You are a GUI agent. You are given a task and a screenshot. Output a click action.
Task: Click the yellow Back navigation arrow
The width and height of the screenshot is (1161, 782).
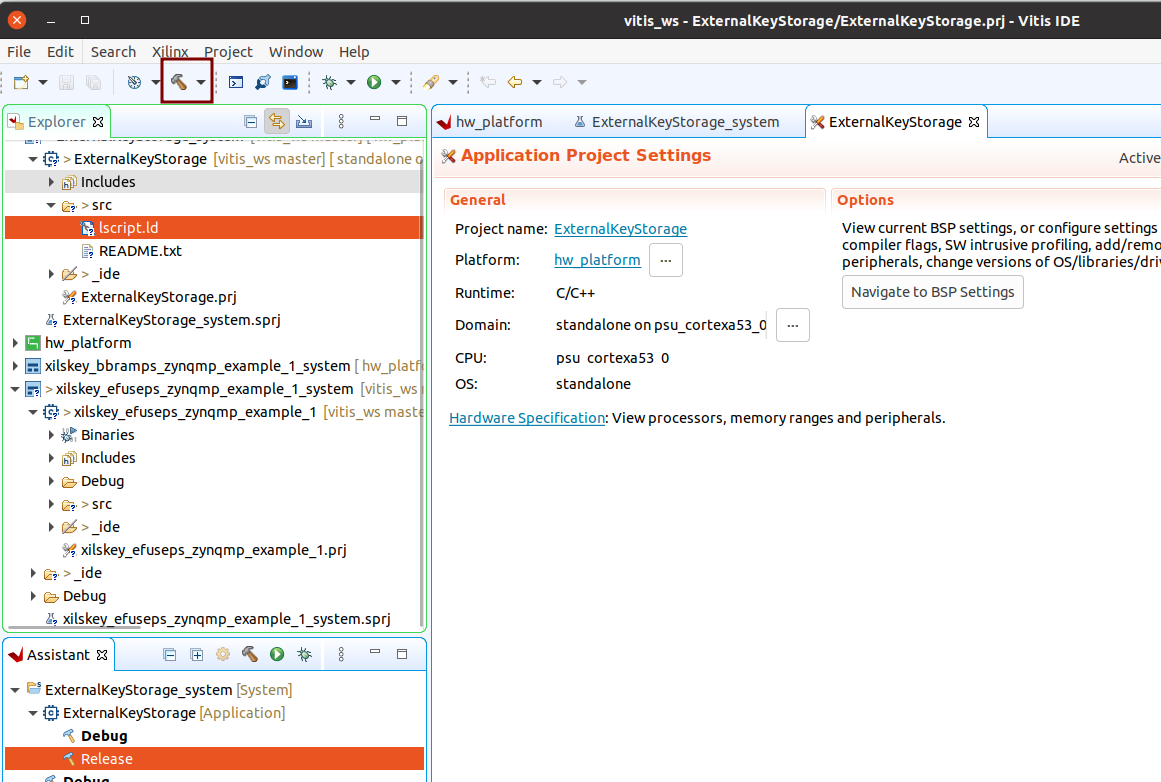[515, 82]
